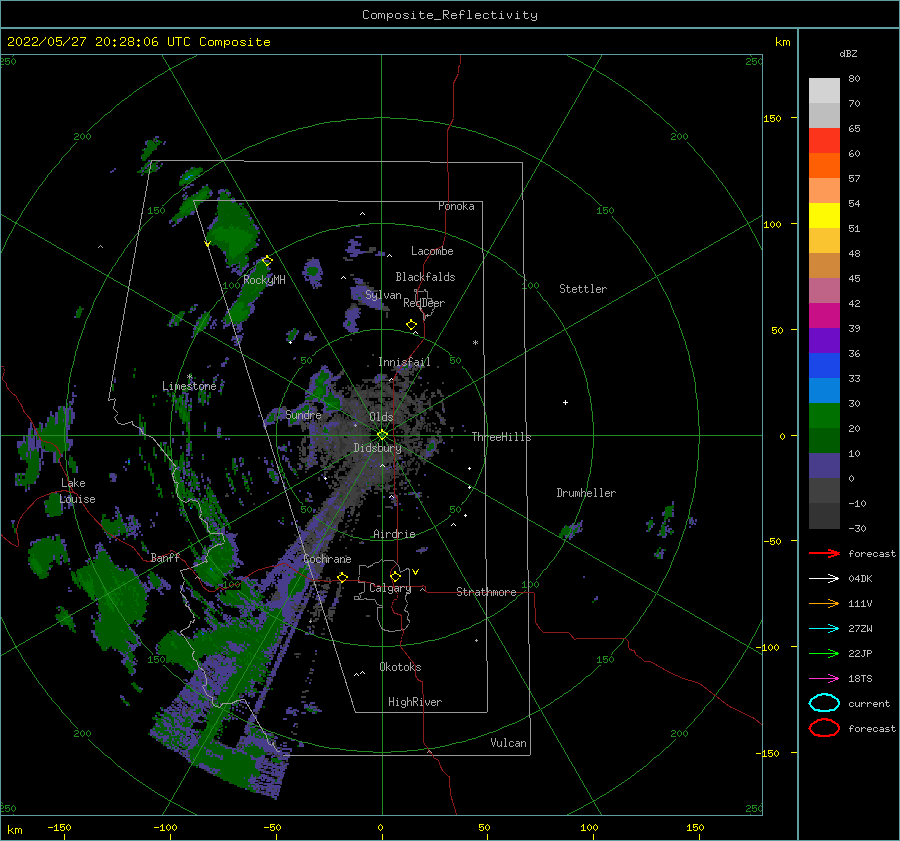Click the yellow marker near Cochrane
This screenshot has height=841, width=900.
[x=343, y=578]
